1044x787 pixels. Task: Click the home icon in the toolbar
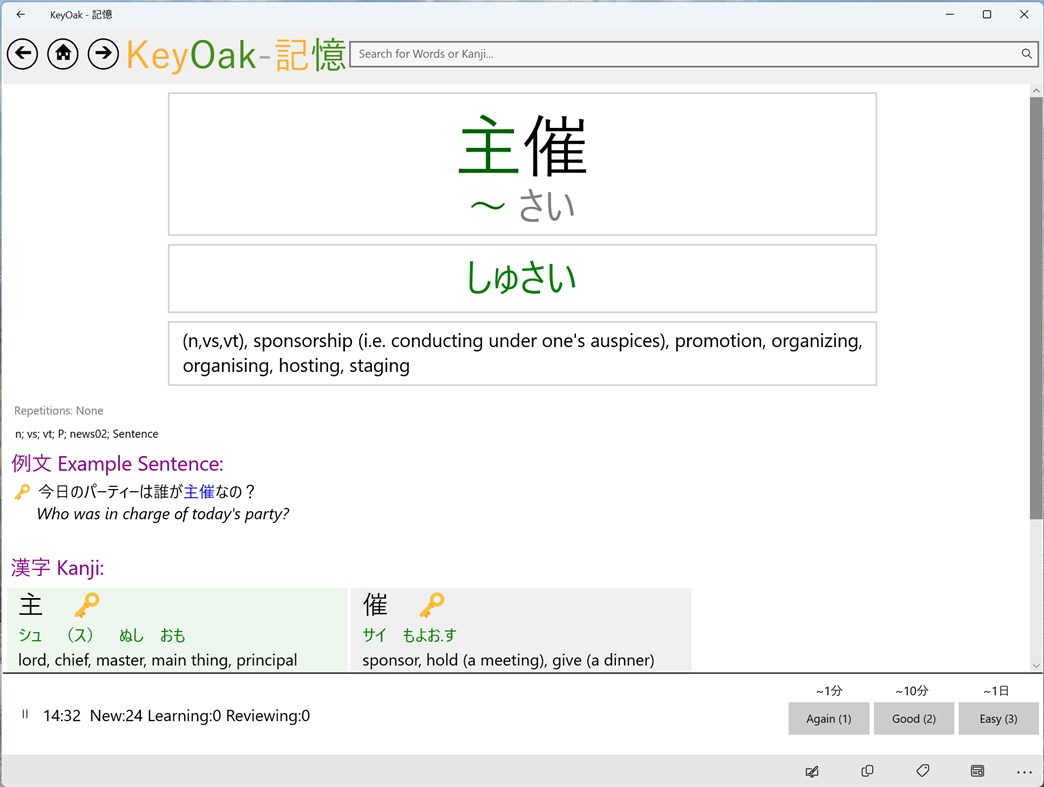pyautogui.click(x=62, y=54)
